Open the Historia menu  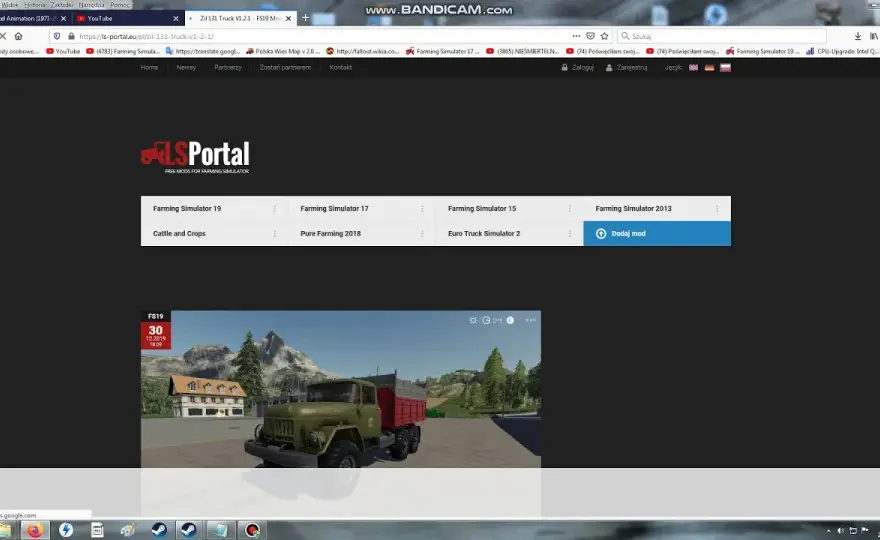point(35,4)
